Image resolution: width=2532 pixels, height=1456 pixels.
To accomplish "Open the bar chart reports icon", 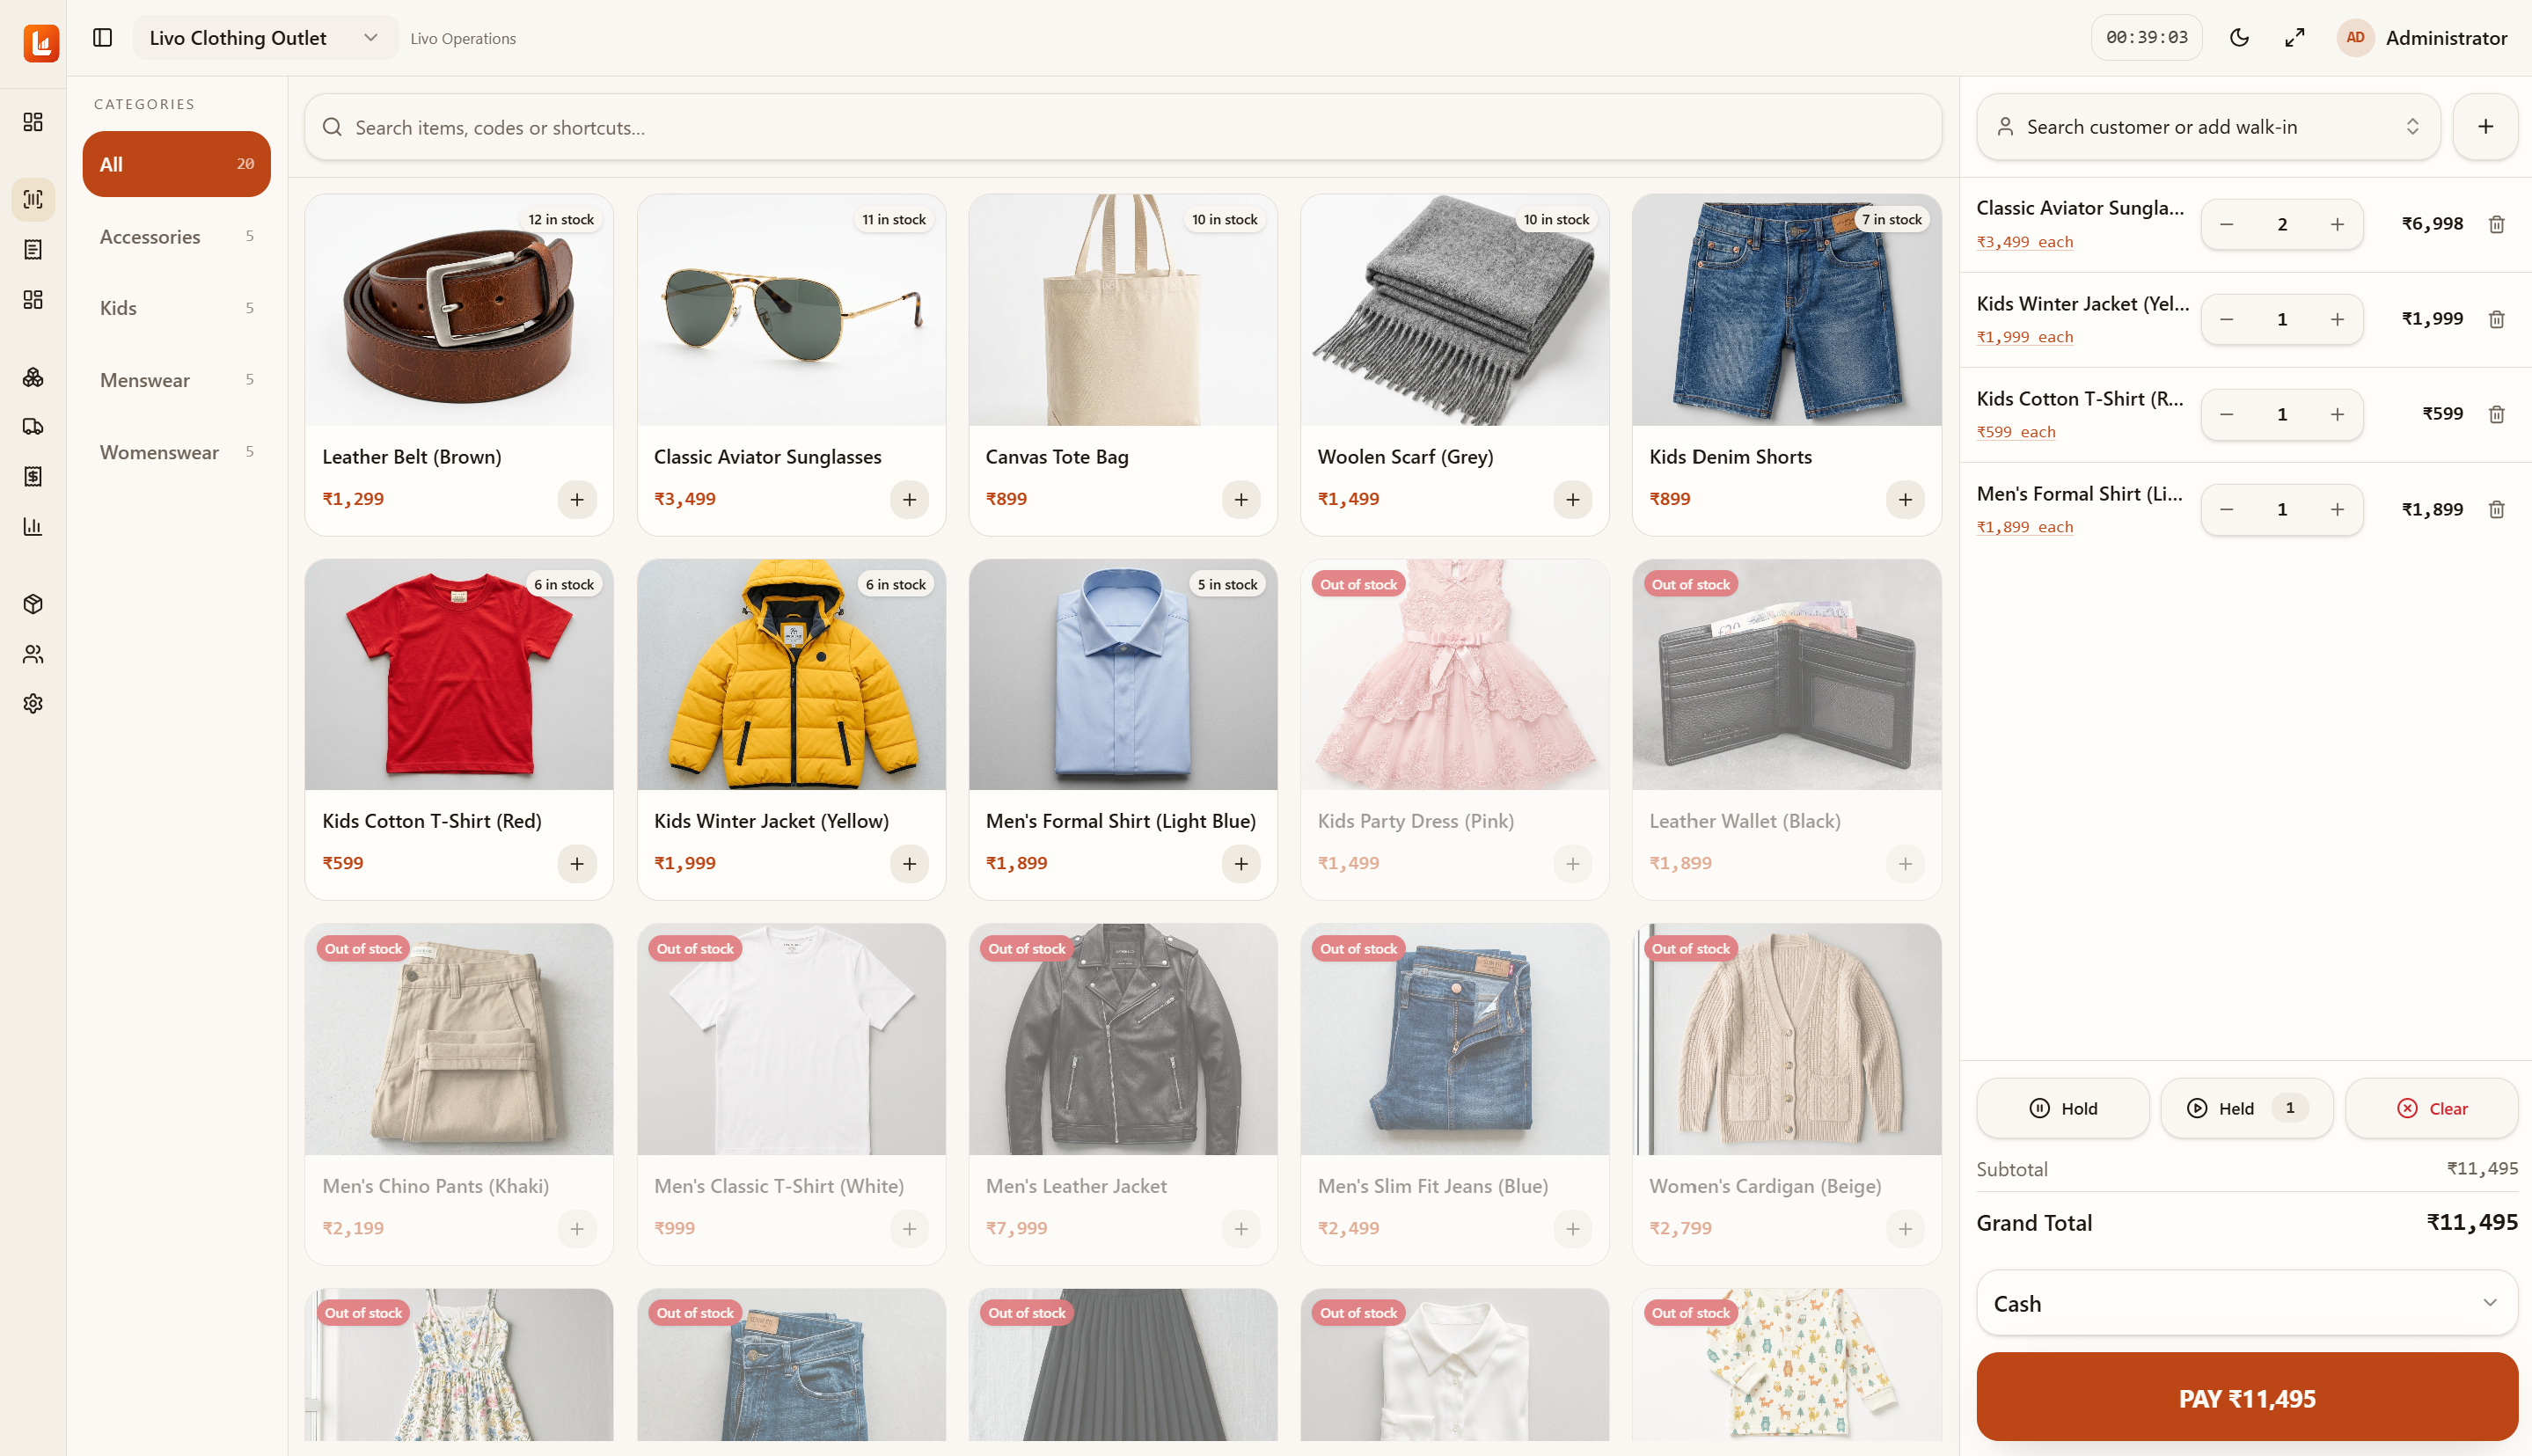I will (x=33, y=526).
